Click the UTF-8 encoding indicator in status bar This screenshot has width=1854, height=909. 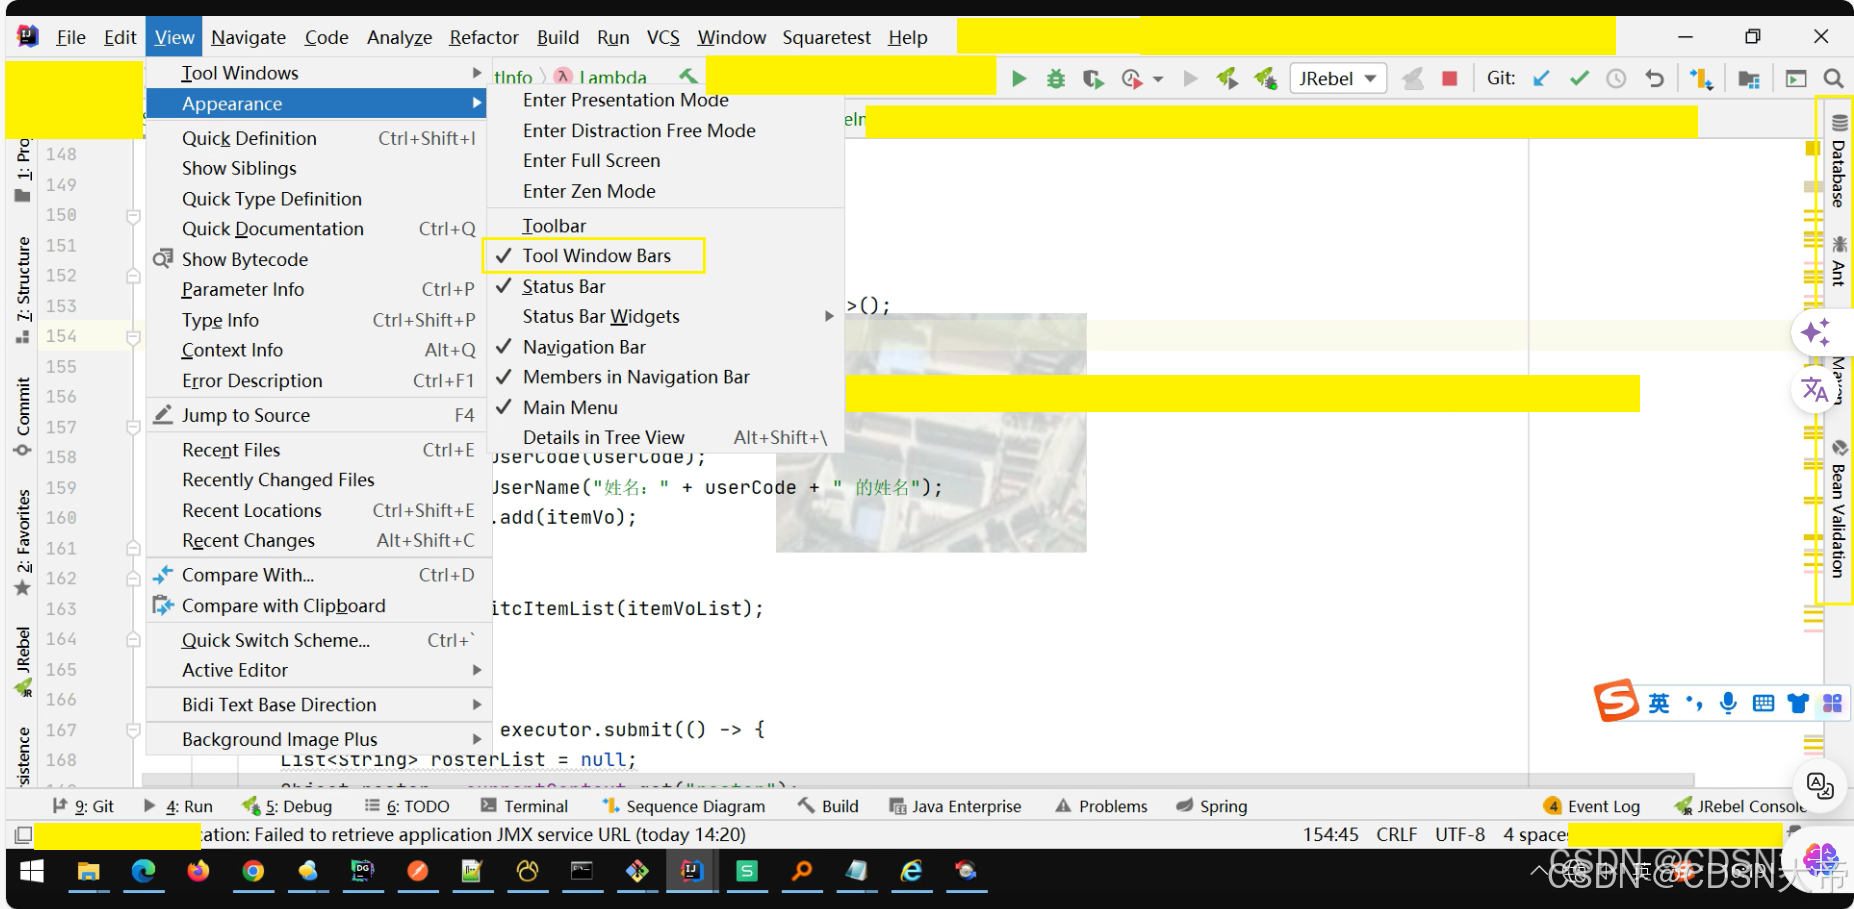click(x=1459, y=834)
